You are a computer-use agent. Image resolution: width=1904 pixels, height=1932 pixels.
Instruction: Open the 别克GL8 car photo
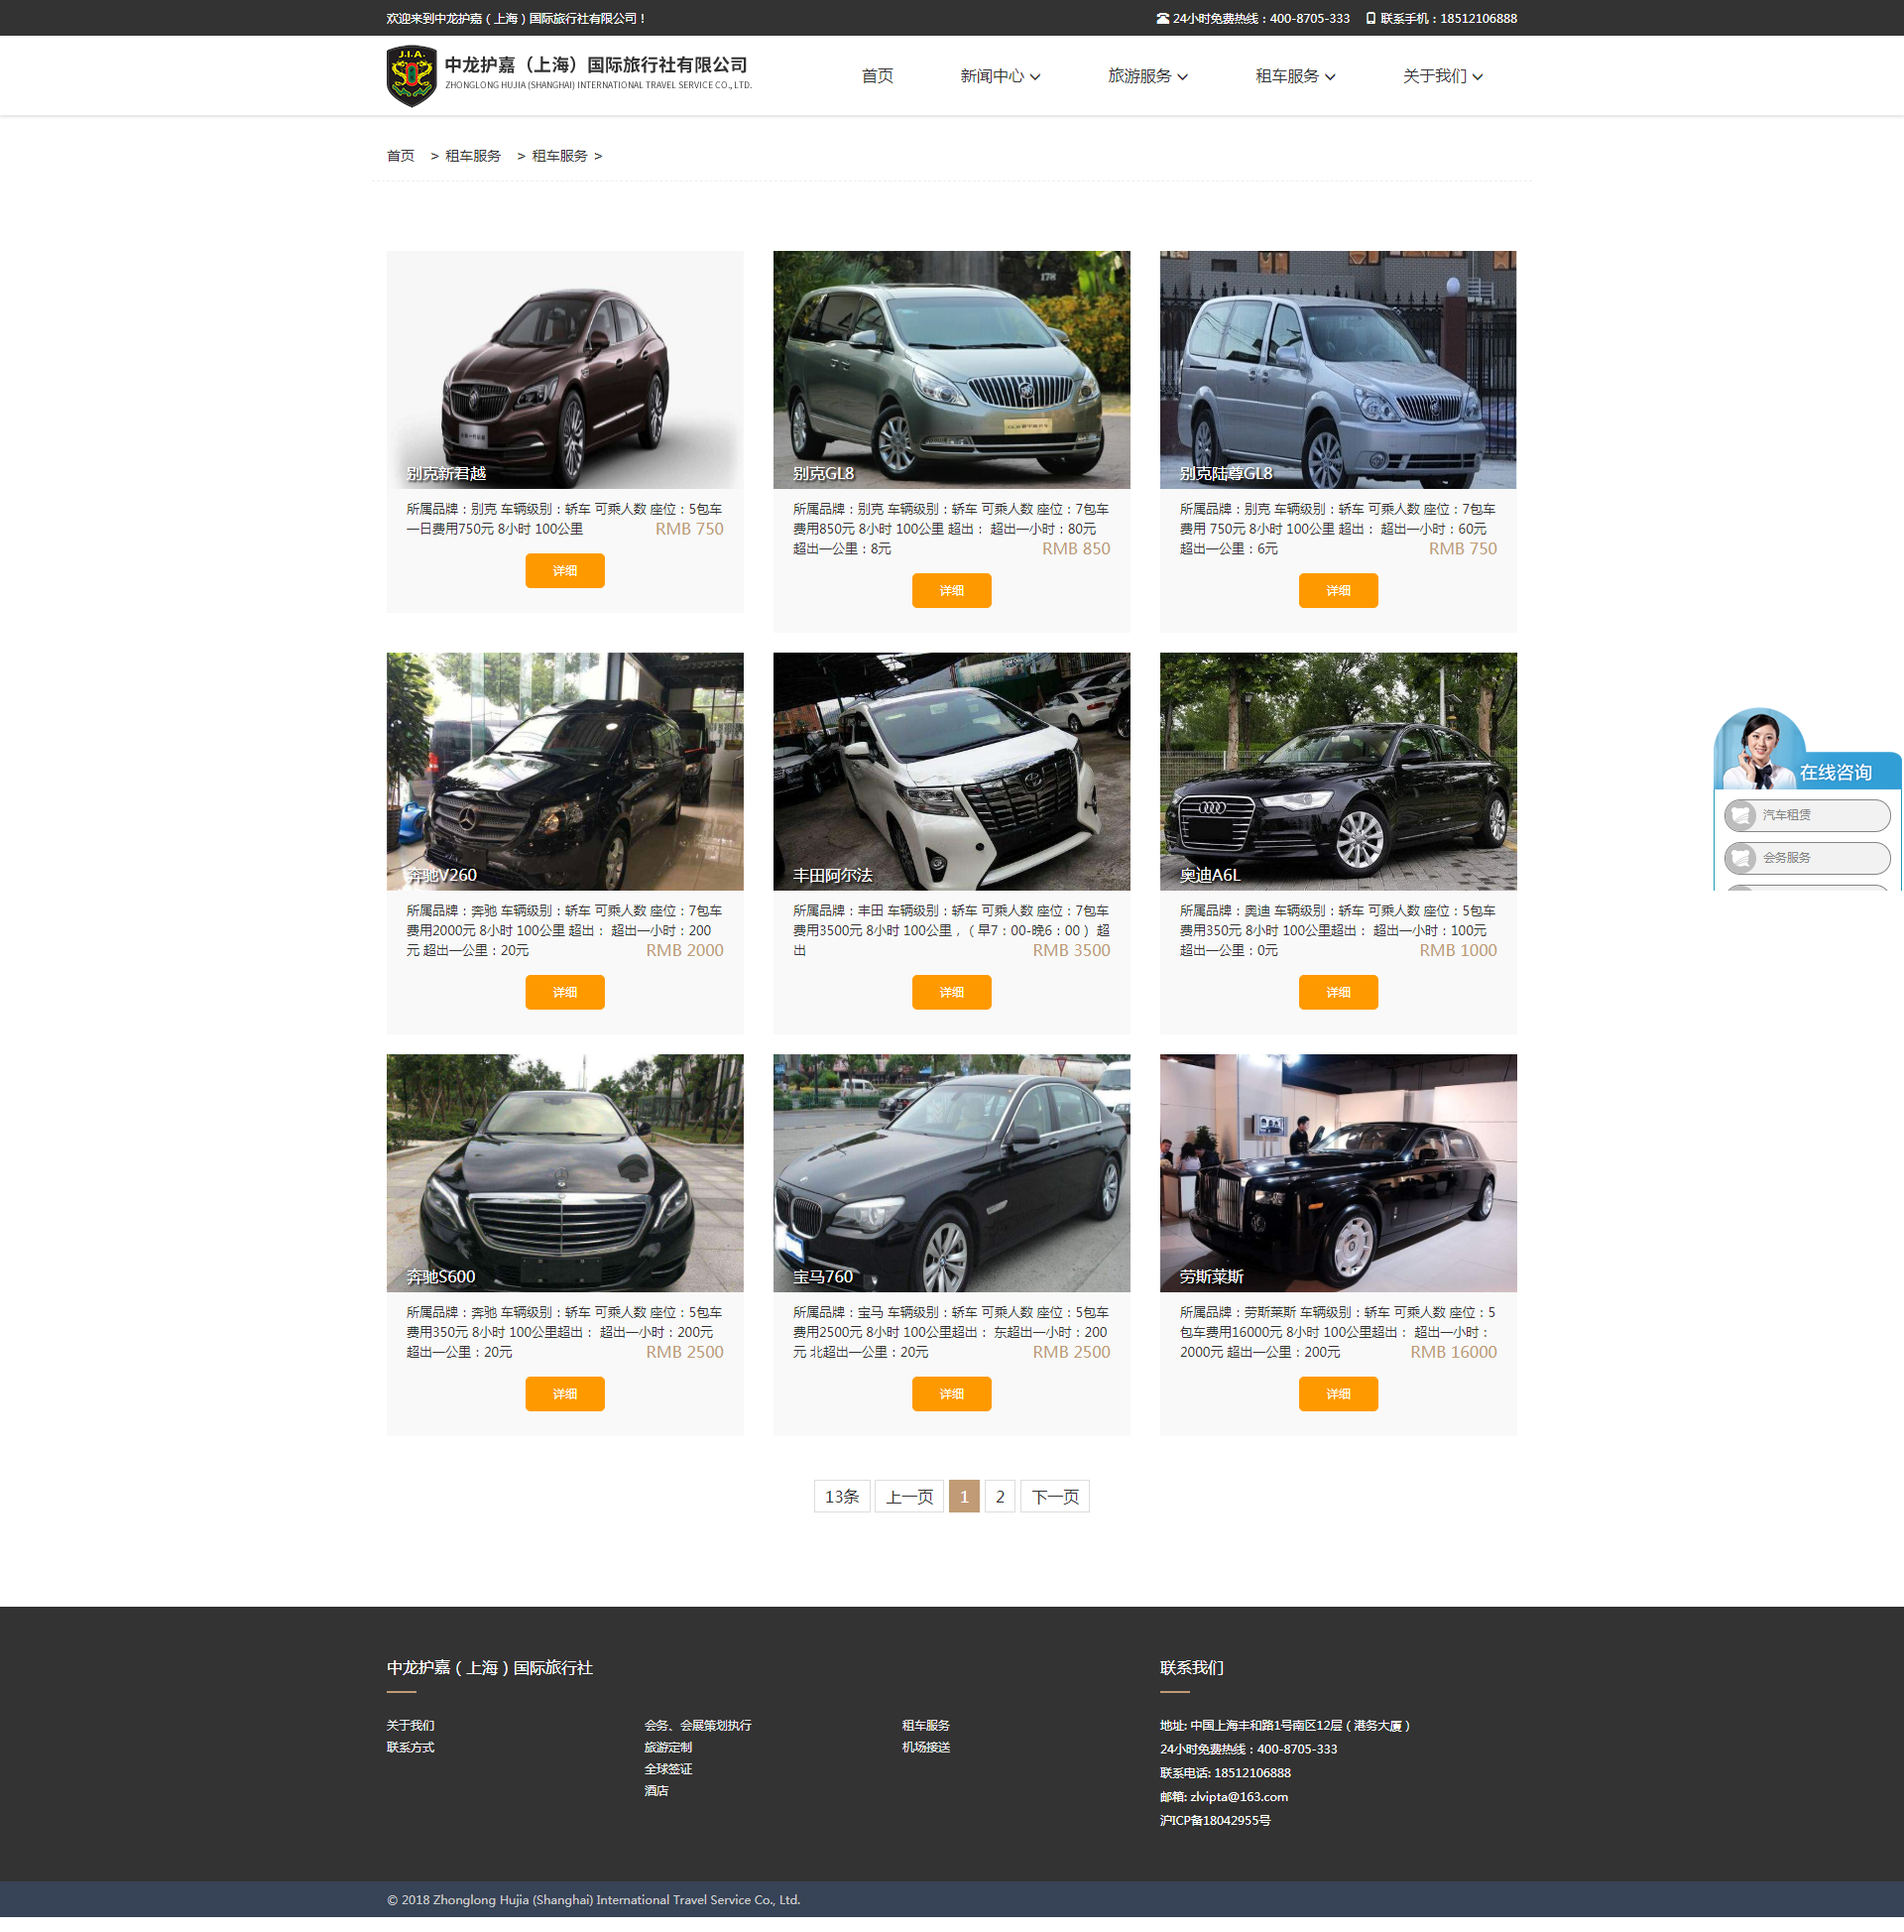951,370
